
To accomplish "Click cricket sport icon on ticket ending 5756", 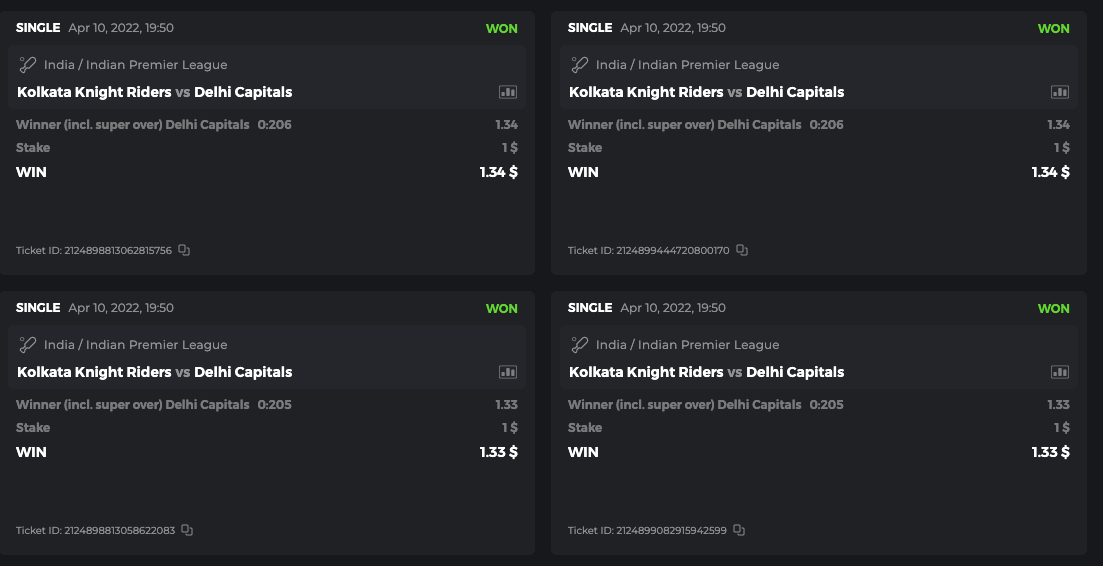I will (x=28, y=65).
